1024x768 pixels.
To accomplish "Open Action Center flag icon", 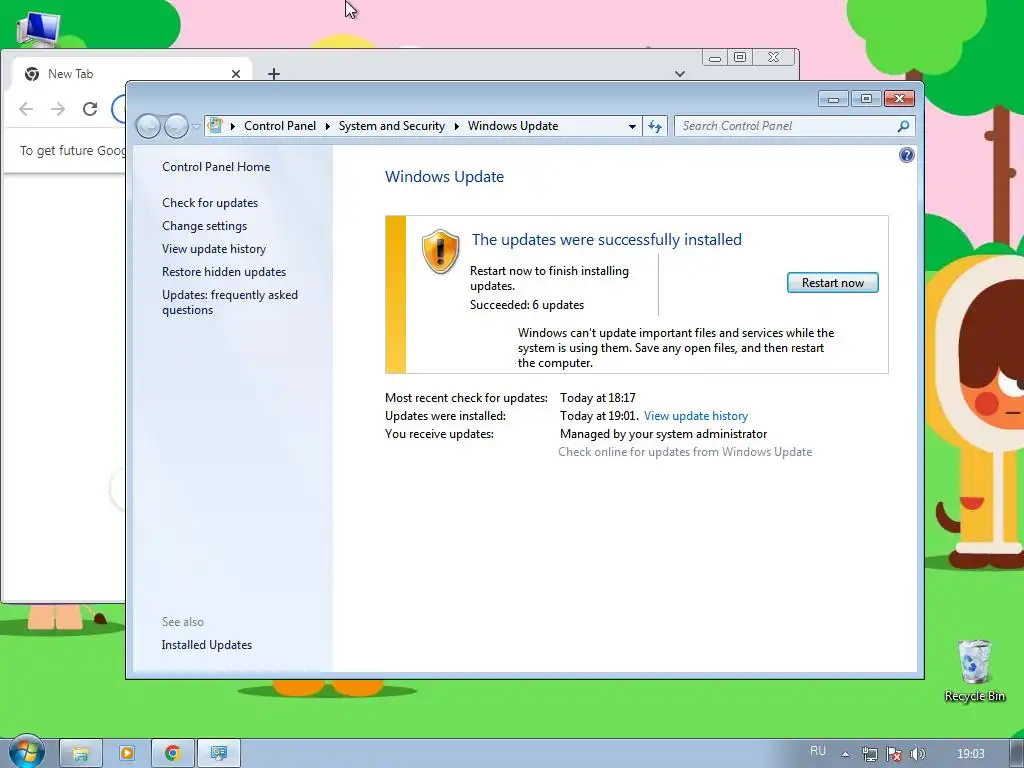I will pyautogui.click(x=894, y=754).
